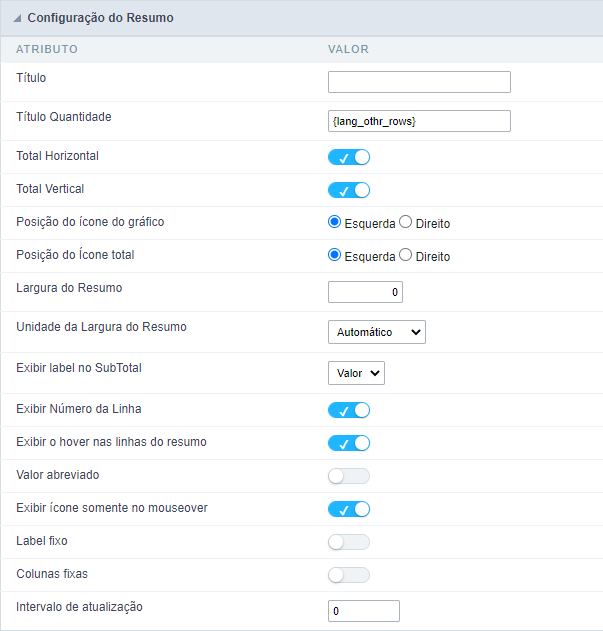Select Direito for Posição do ícone do gráfico
Viewport: 603px width, 631px height.
pyautogui.click(x=406, y=223)
